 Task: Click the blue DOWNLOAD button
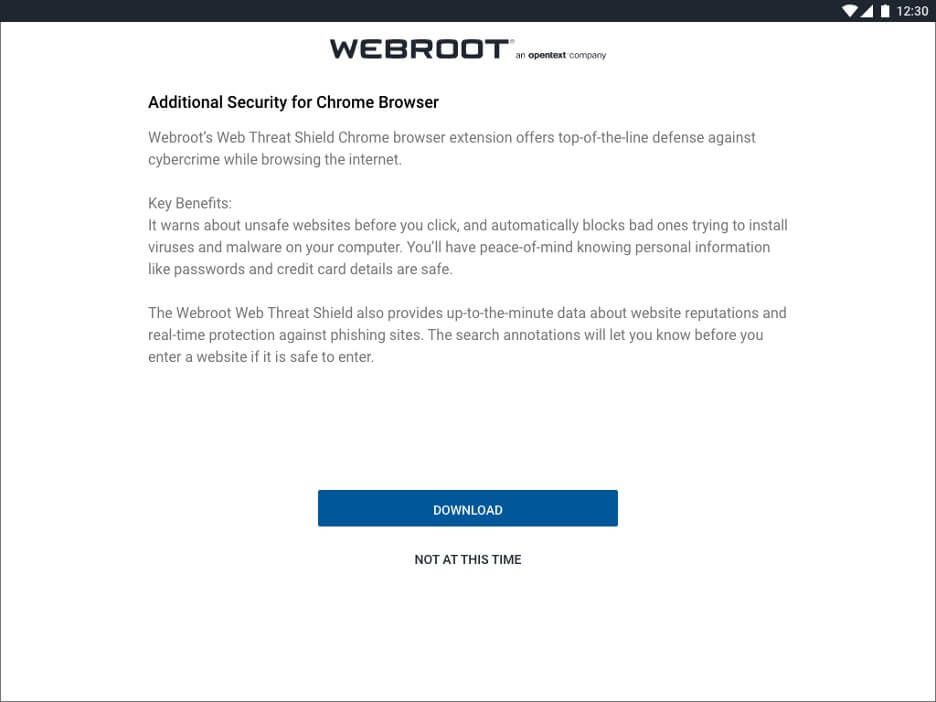click(467, 508)
